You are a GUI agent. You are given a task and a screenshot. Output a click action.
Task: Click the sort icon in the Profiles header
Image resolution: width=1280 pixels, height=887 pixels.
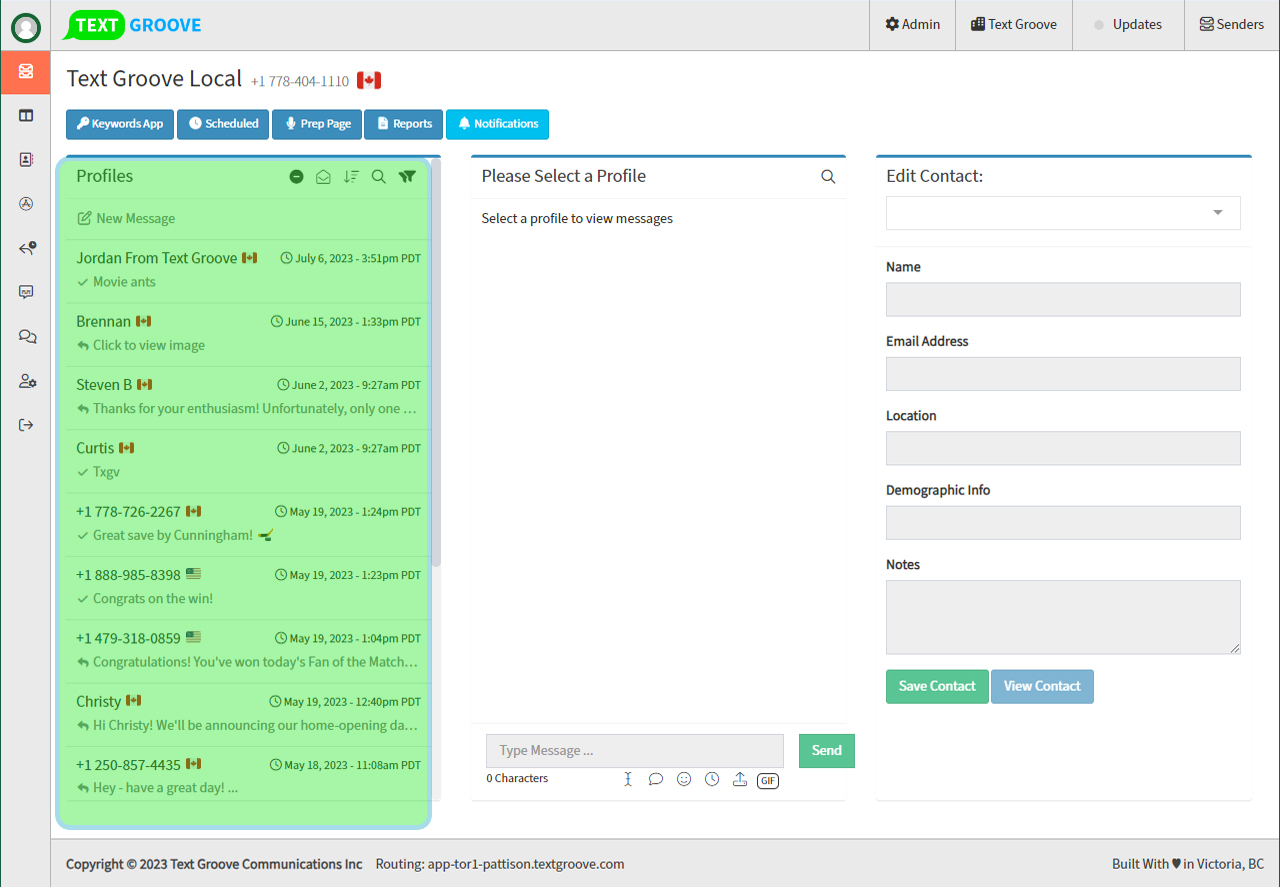click(x=351, y=177)
